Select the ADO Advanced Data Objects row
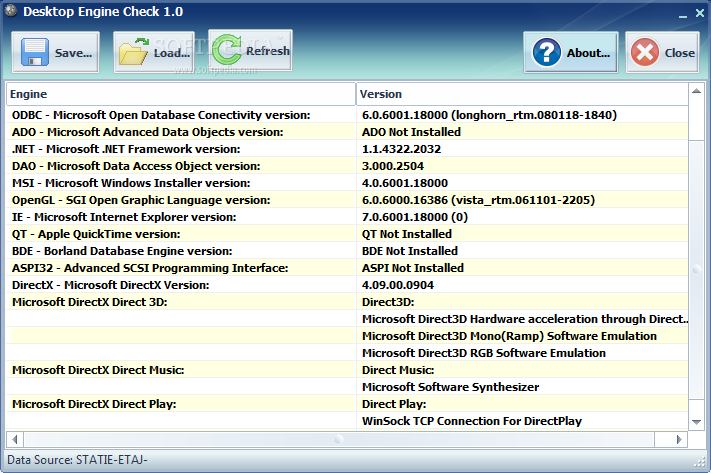Viewport: 711px width, 473px height. (347, 132)
